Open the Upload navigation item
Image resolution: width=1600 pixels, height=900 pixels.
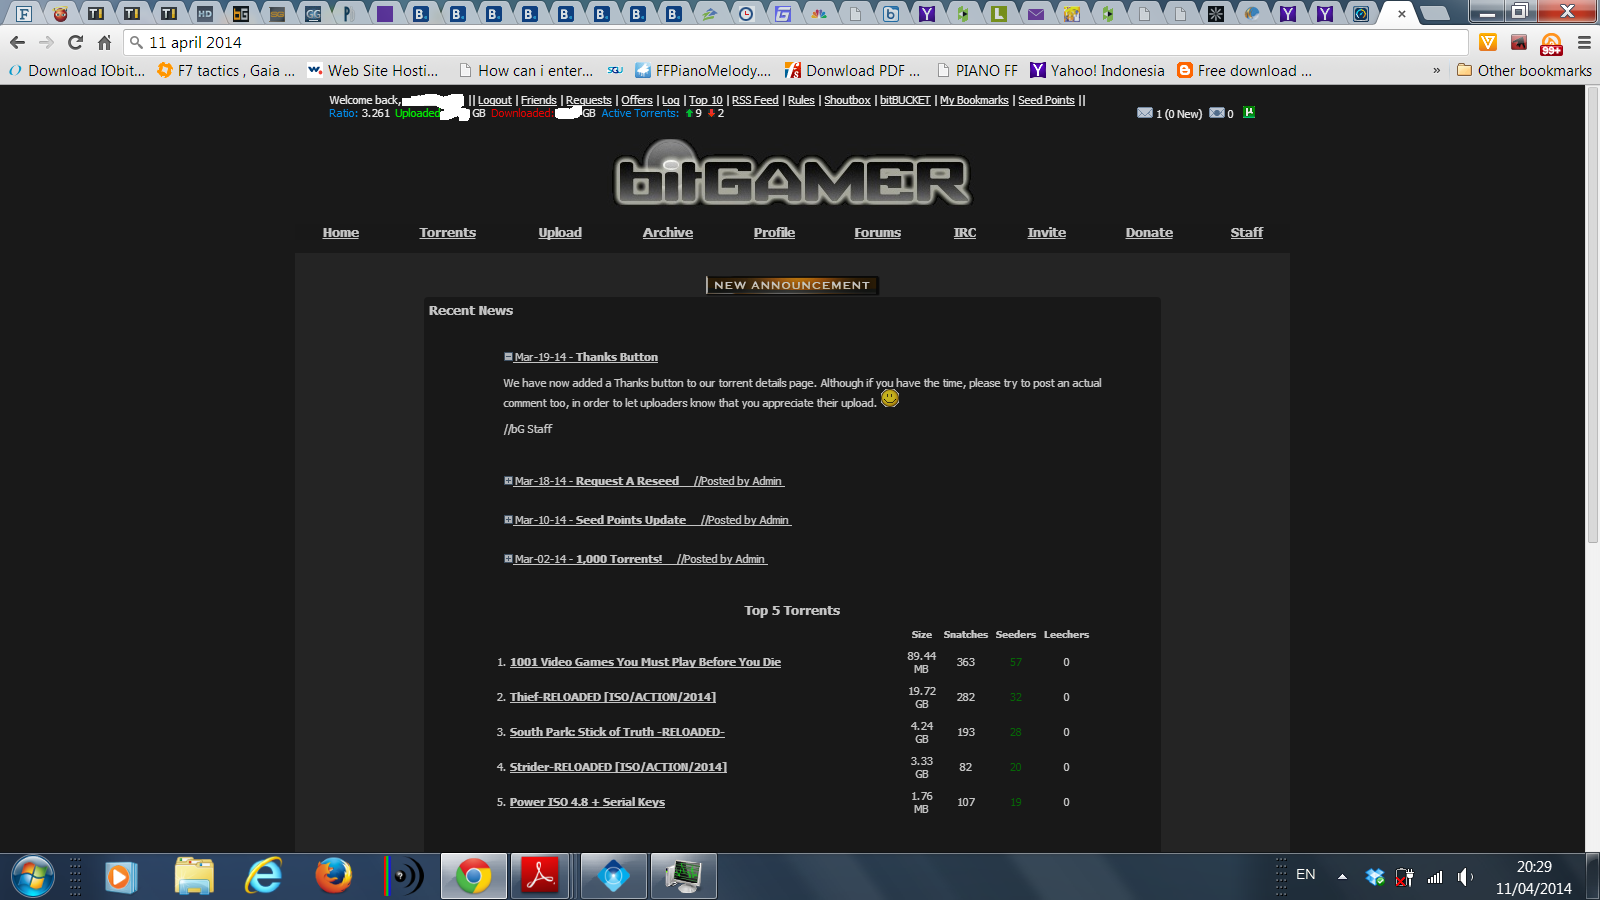tap(560, 232)
